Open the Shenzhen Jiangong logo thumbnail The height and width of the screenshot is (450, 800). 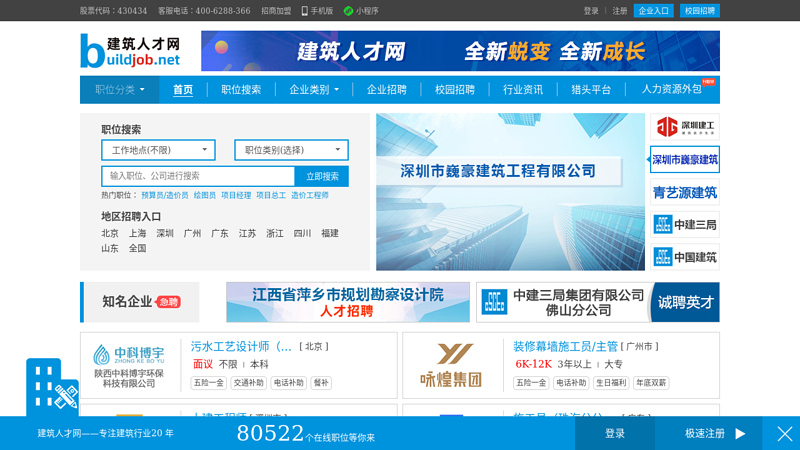[685, 127]
